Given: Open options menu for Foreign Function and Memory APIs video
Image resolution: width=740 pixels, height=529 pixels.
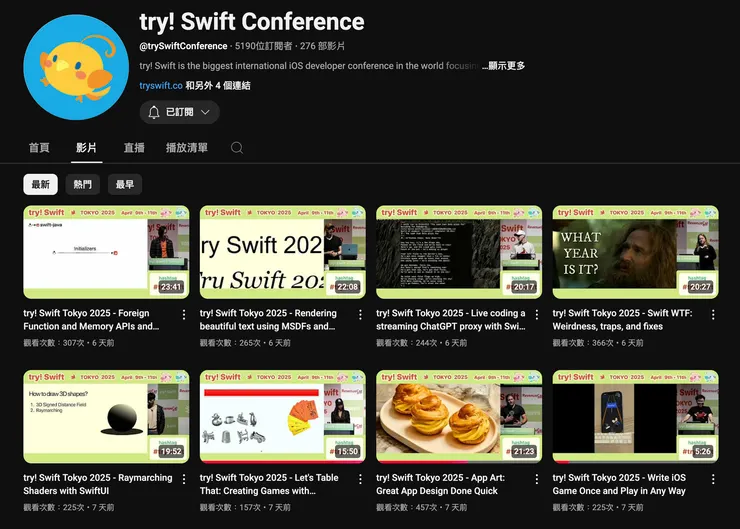Looking at the screenshot, I should coord(184,315).
